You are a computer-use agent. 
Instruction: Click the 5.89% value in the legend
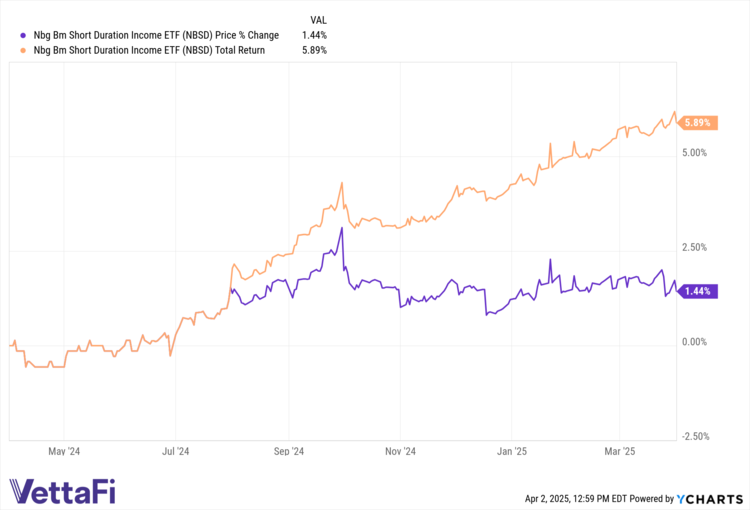(x=313, y=49)
